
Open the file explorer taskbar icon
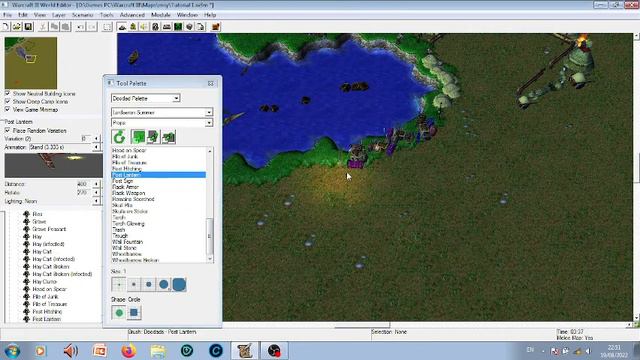click(158, 351)
